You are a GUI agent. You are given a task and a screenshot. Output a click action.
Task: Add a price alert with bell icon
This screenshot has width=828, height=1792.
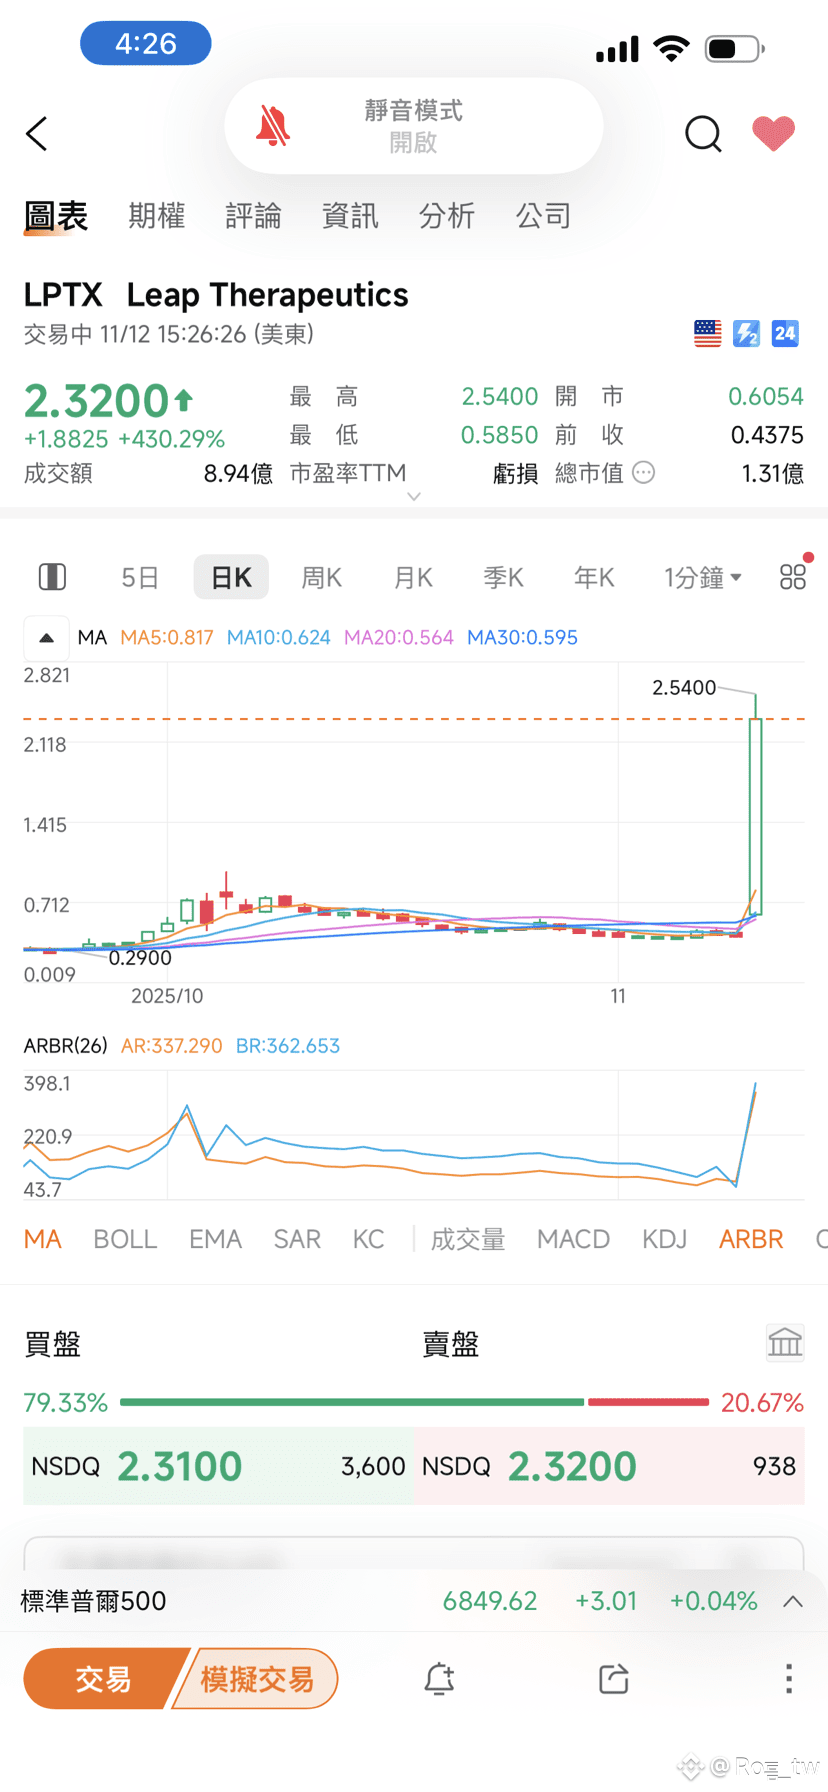pos(439,1679)
